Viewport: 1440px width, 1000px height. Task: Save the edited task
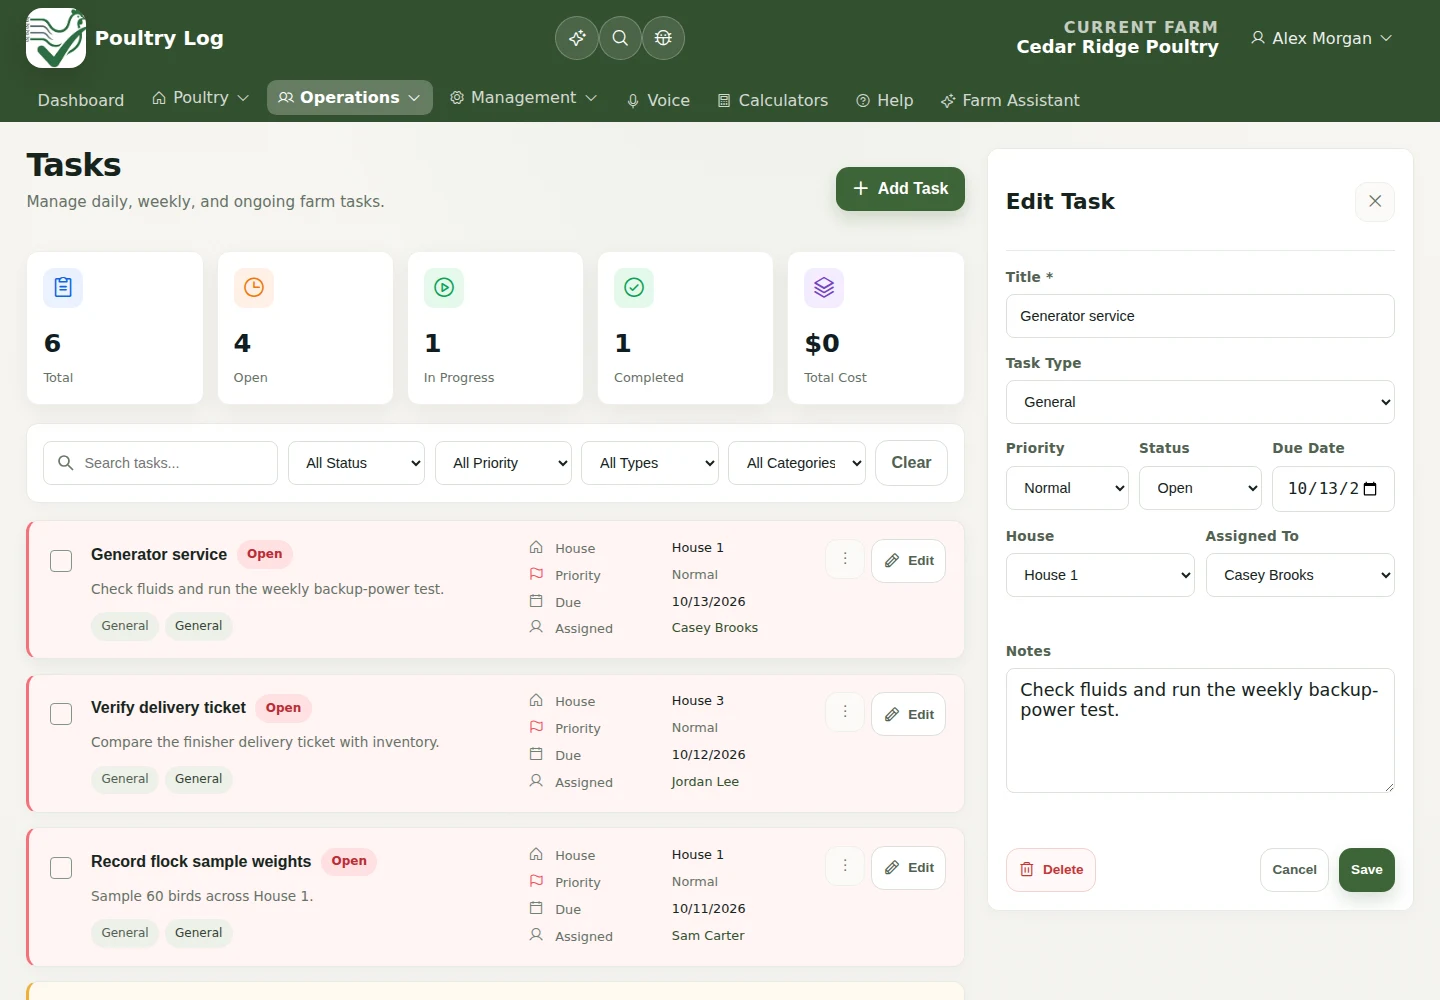click(x=1367, y=870)
